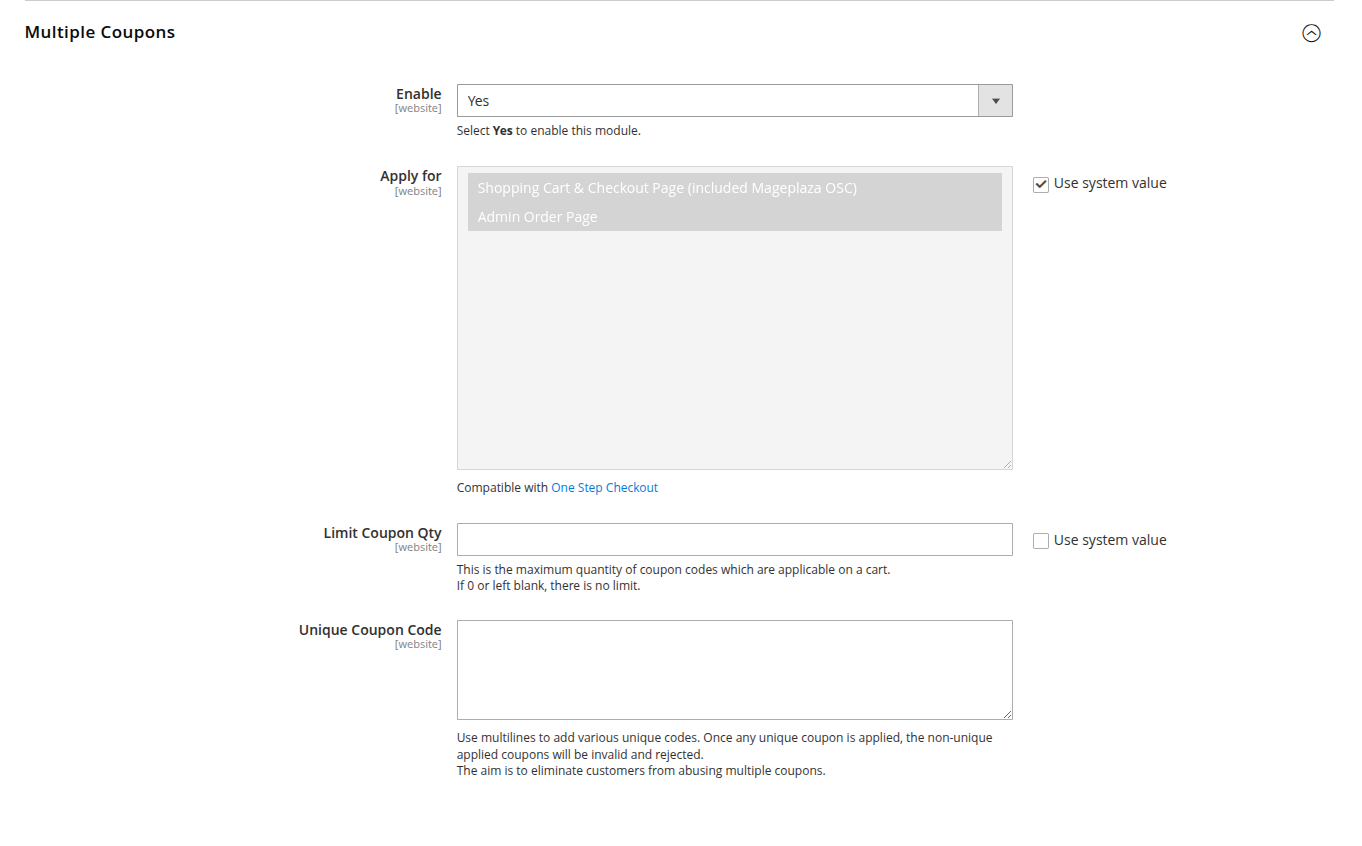This screenshot has height=846, width=1362.
Task: Click the Enable dropdown arrow button
Action: tap(995, 101)
